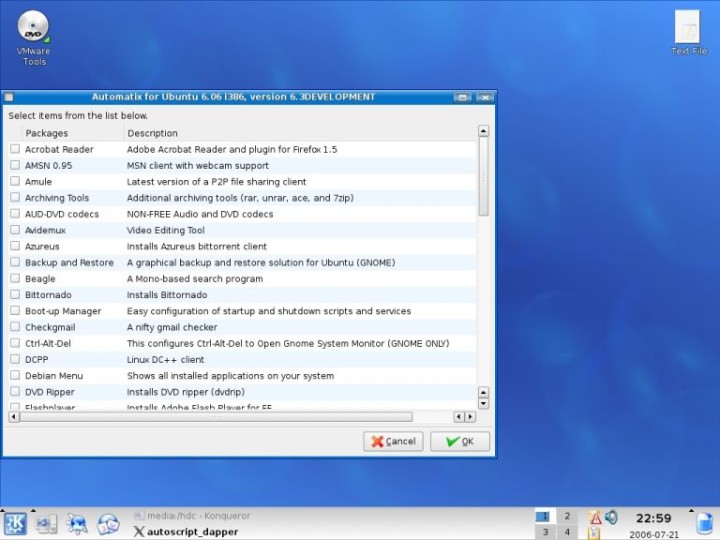Switch to virtual desktop 1
The width and height of the screenshot is (720, 540).
click(545, 516)
